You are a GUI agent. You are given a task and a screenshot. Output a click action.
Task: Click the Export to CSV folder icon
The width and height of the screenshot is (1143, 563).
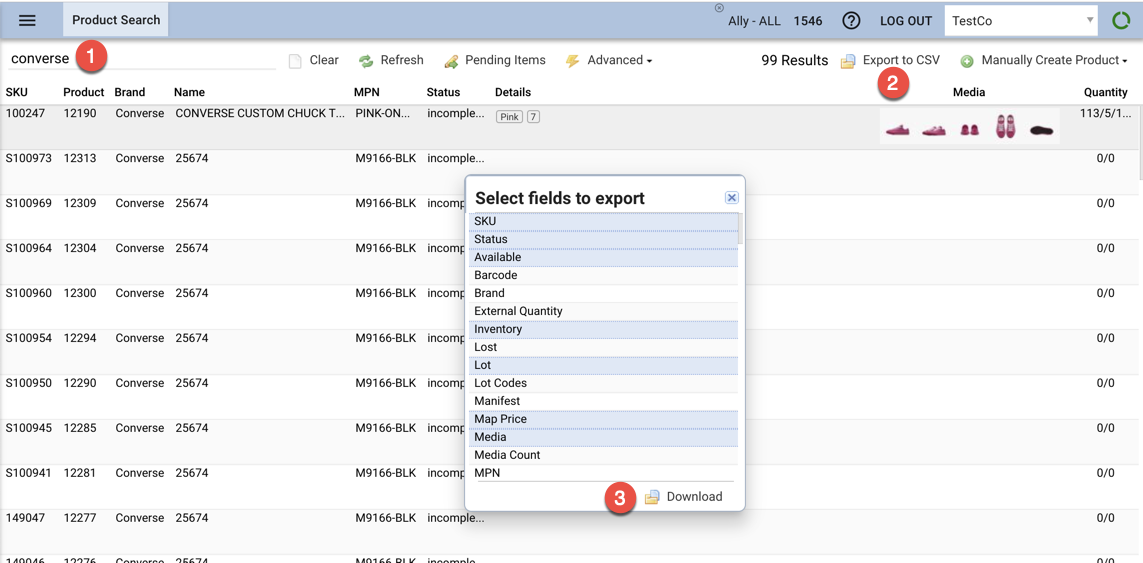click(848, 61)
